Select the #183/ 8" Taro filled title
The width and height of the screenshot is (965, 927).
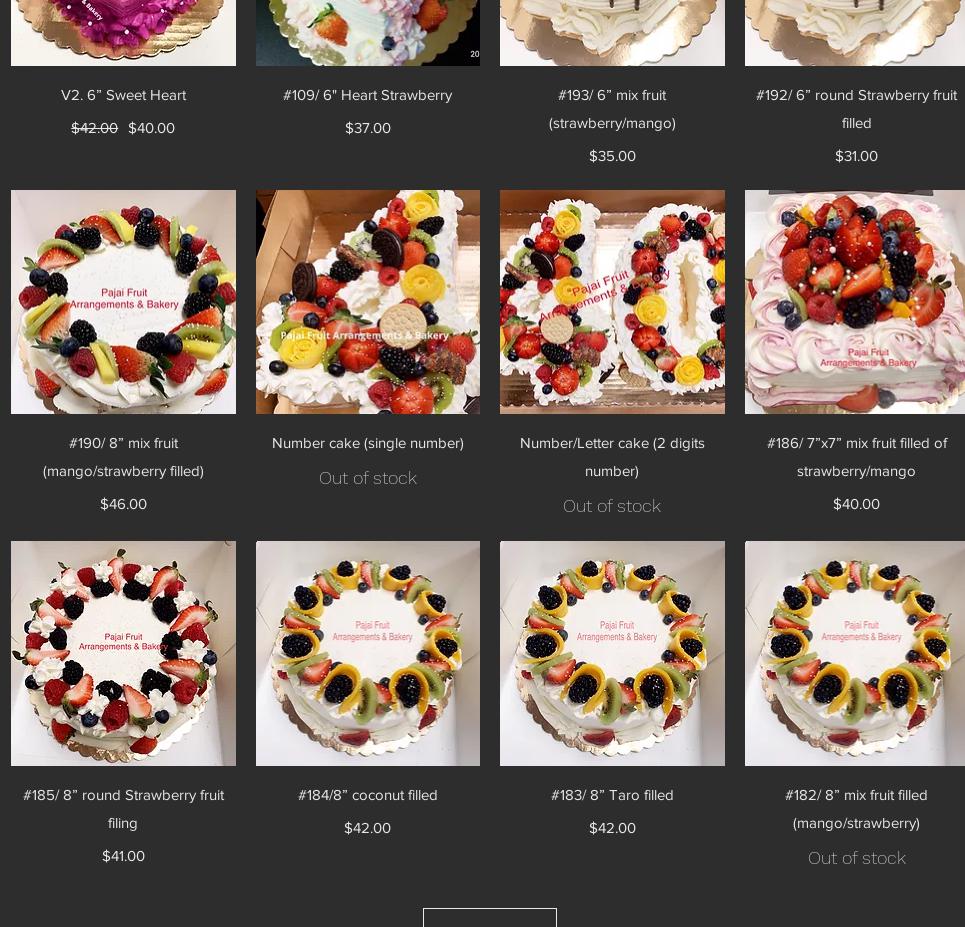tap(612, 795)
